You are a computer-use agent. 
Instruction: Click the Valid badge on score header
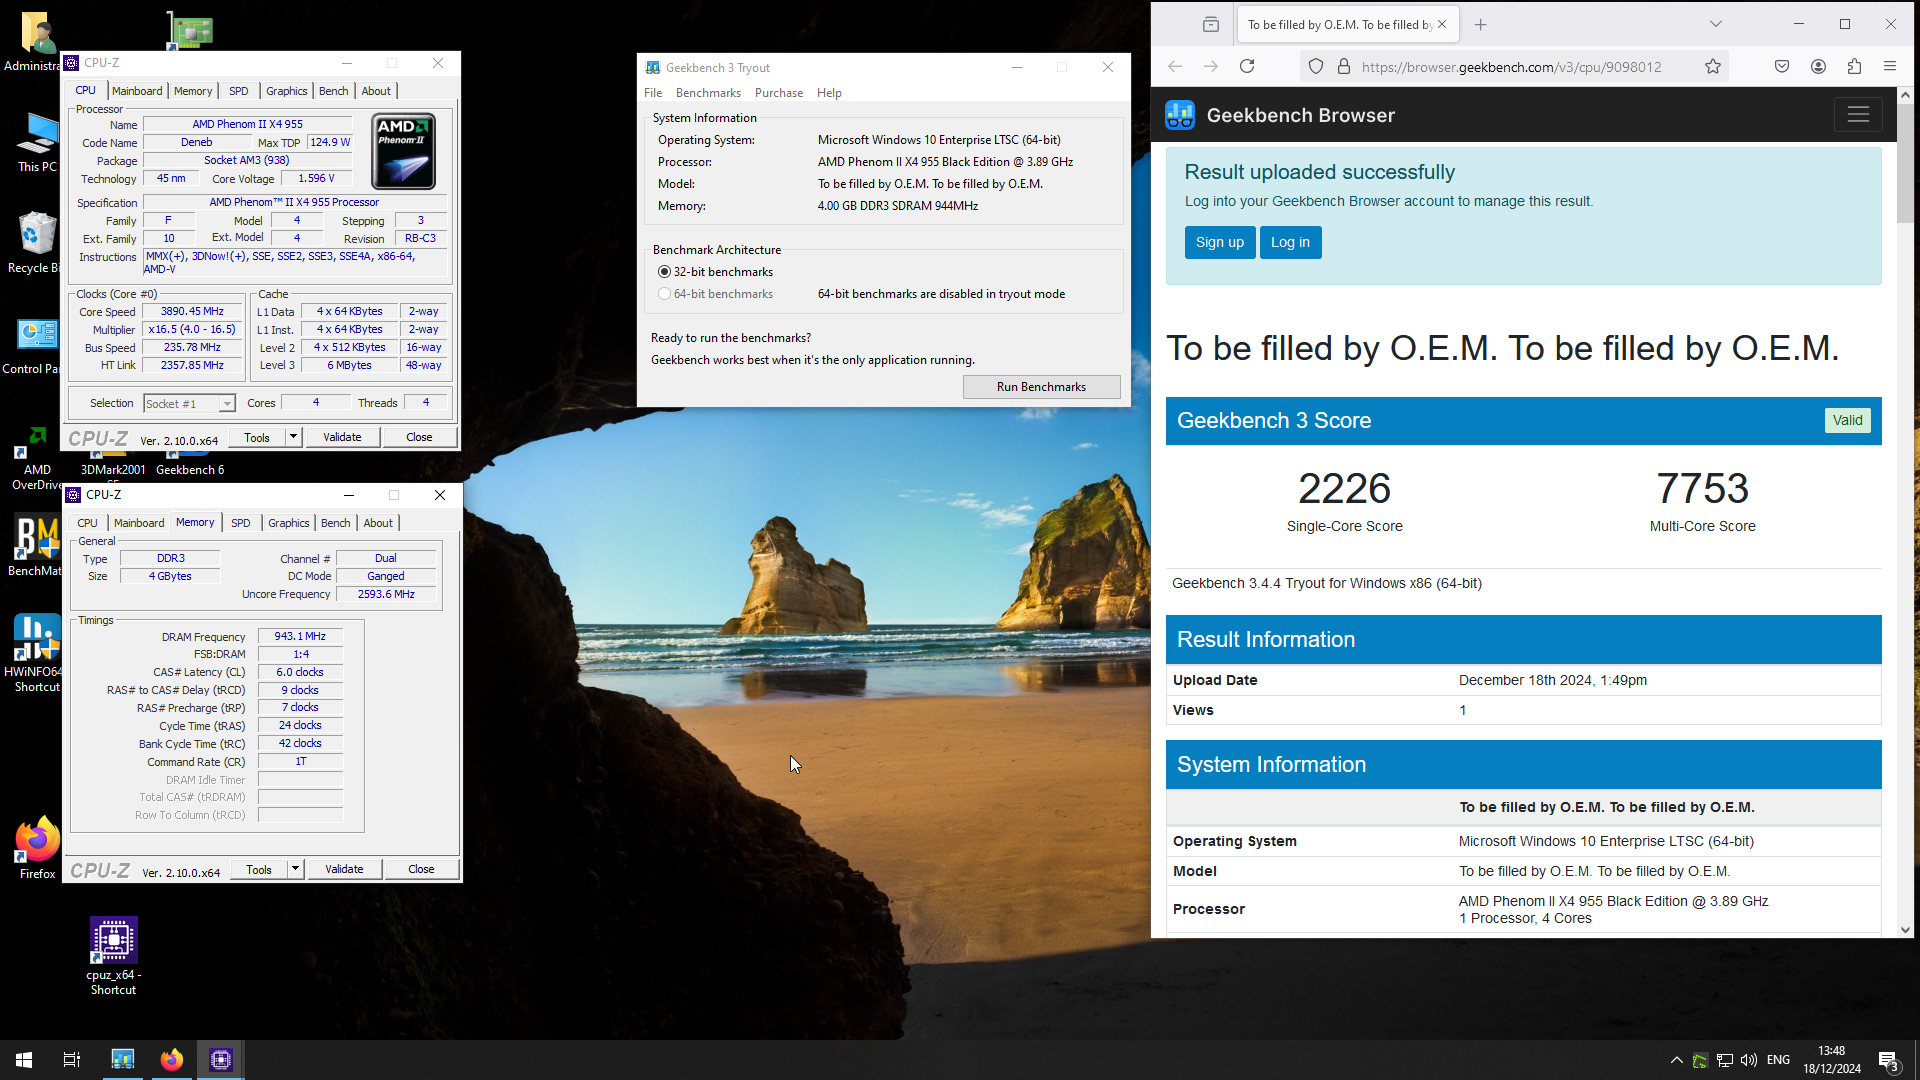(1847, 420)
